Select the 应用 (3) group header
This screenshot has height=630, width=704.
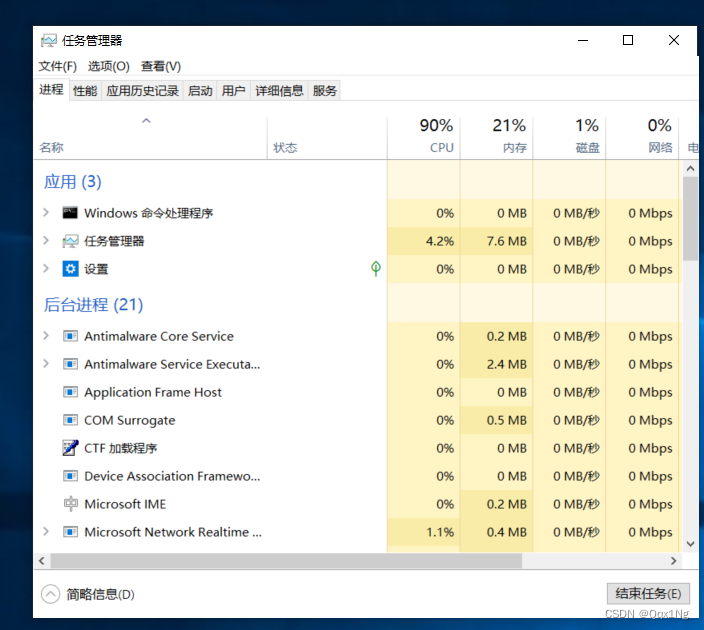[72, 181]
